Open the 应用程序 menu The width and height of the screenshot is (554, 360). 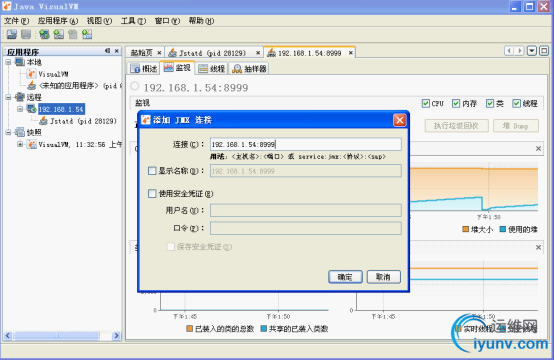click(58, 21)
